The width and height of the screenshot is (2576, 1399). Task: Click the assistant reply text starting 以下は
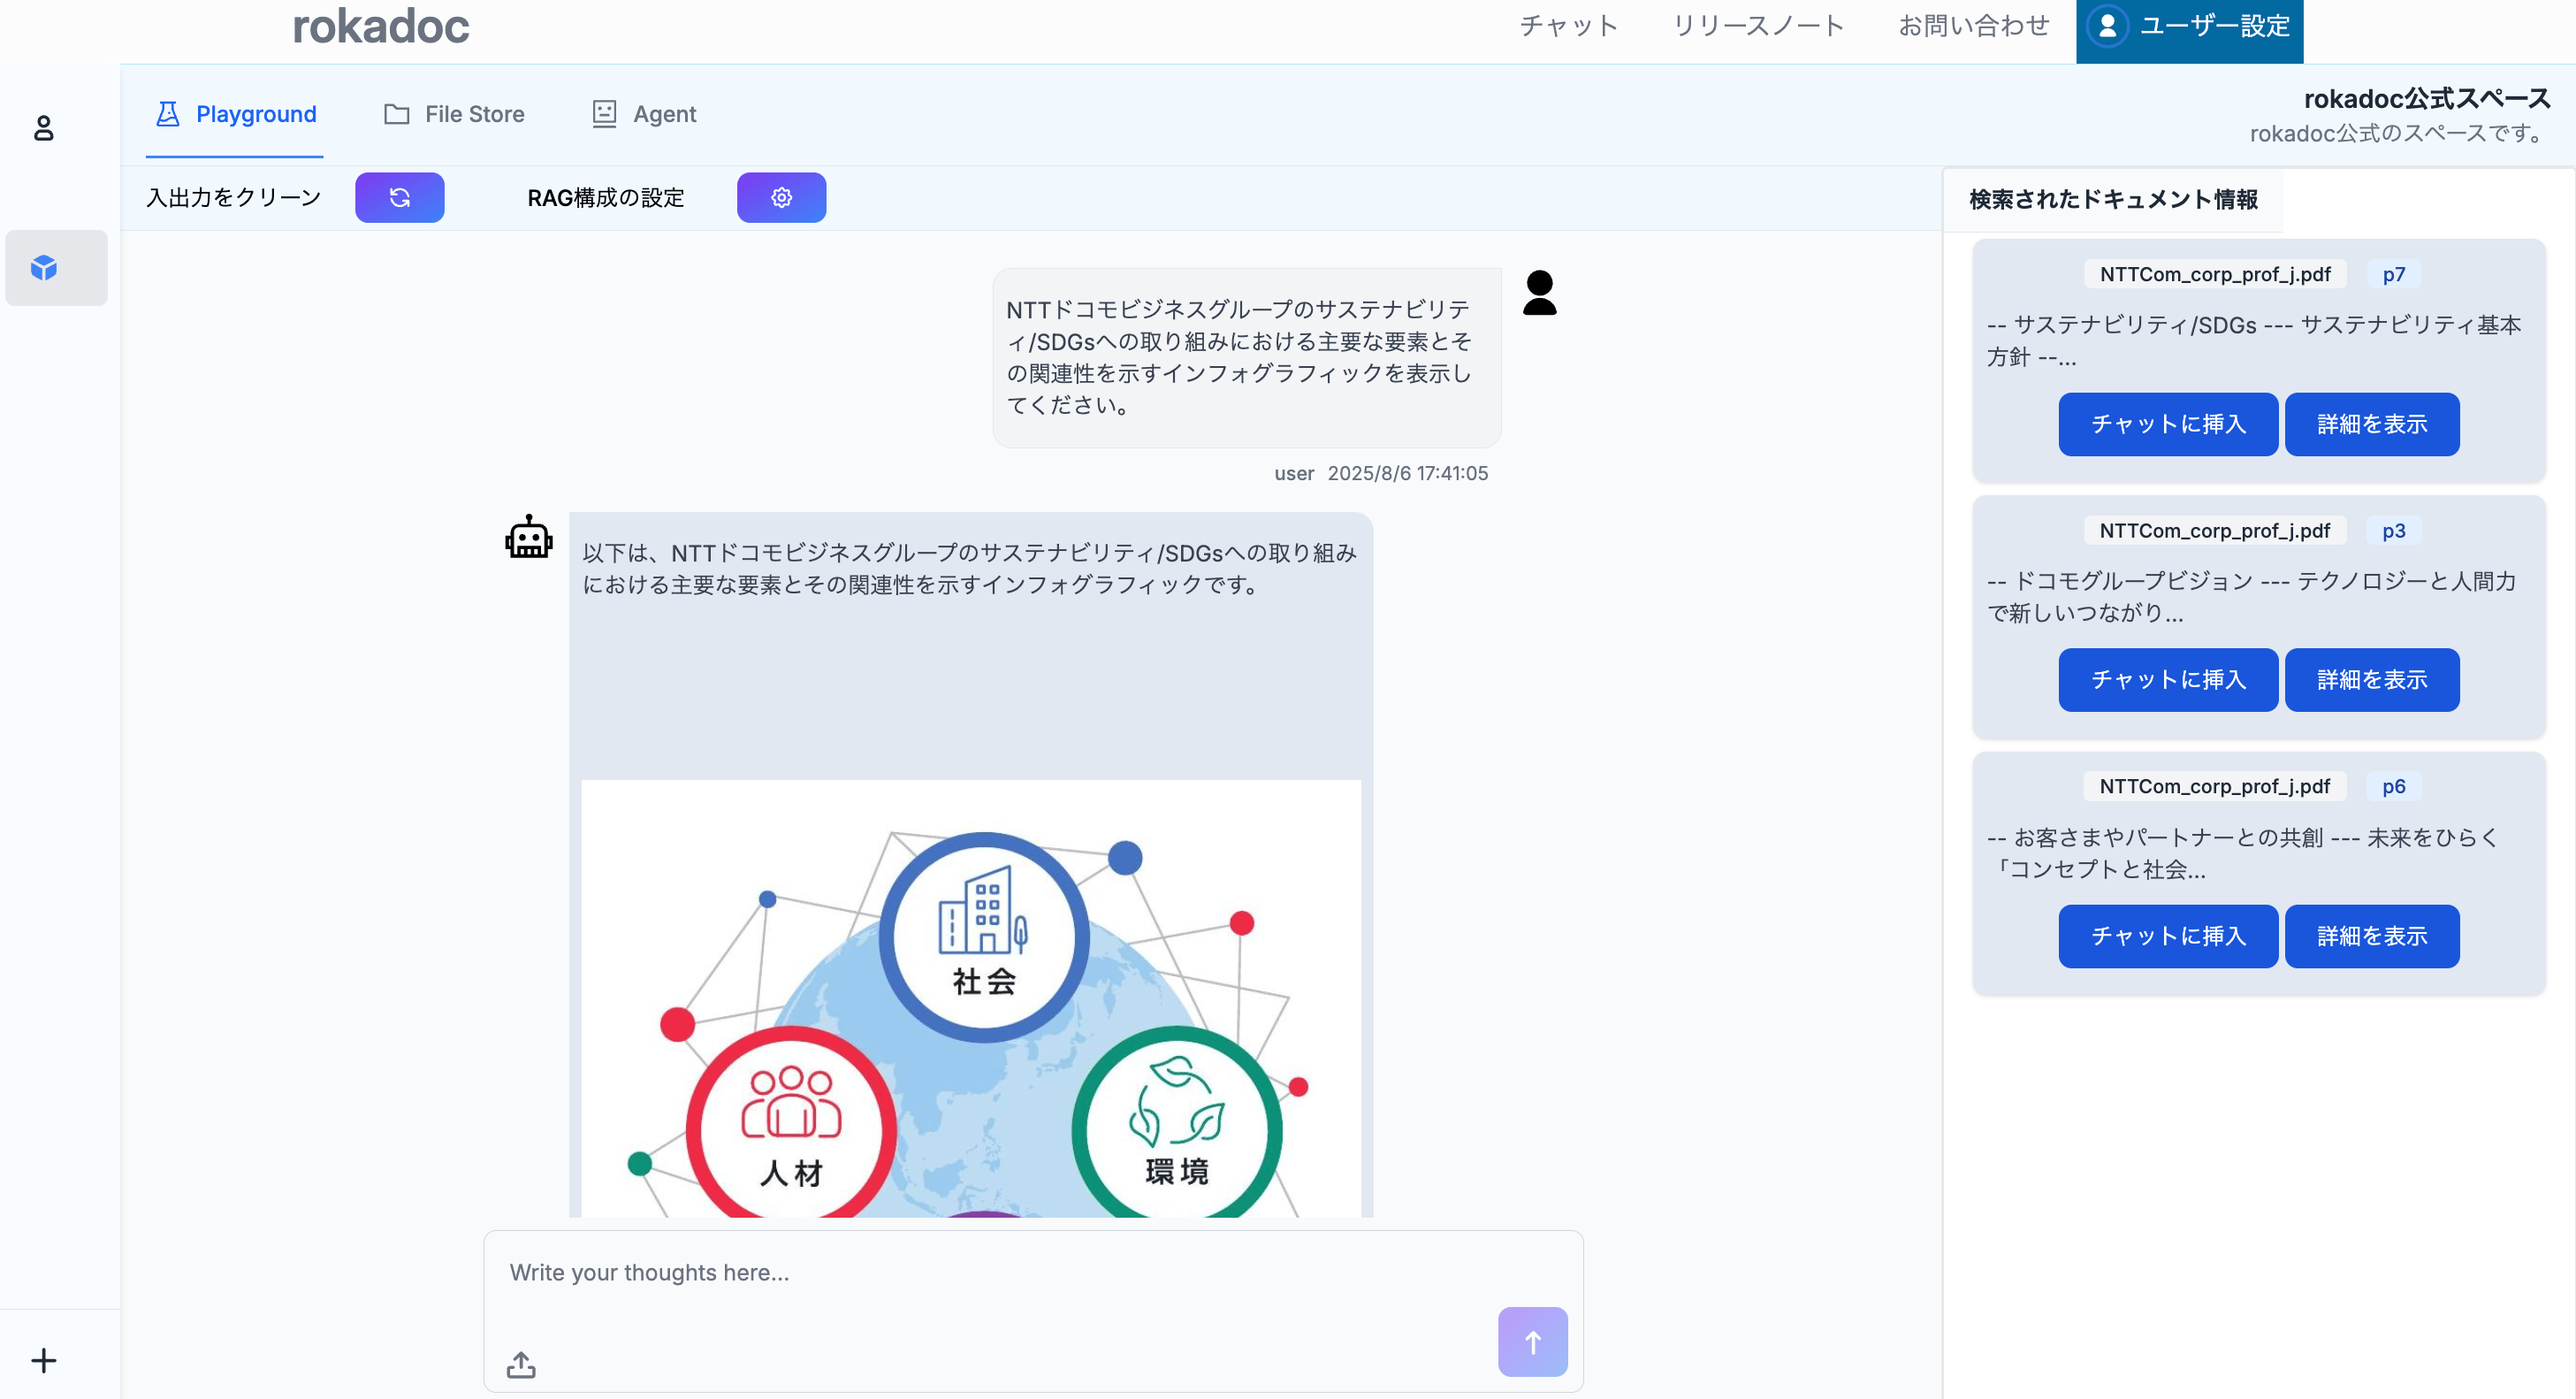pyautogui.click(x=969, y=568)
